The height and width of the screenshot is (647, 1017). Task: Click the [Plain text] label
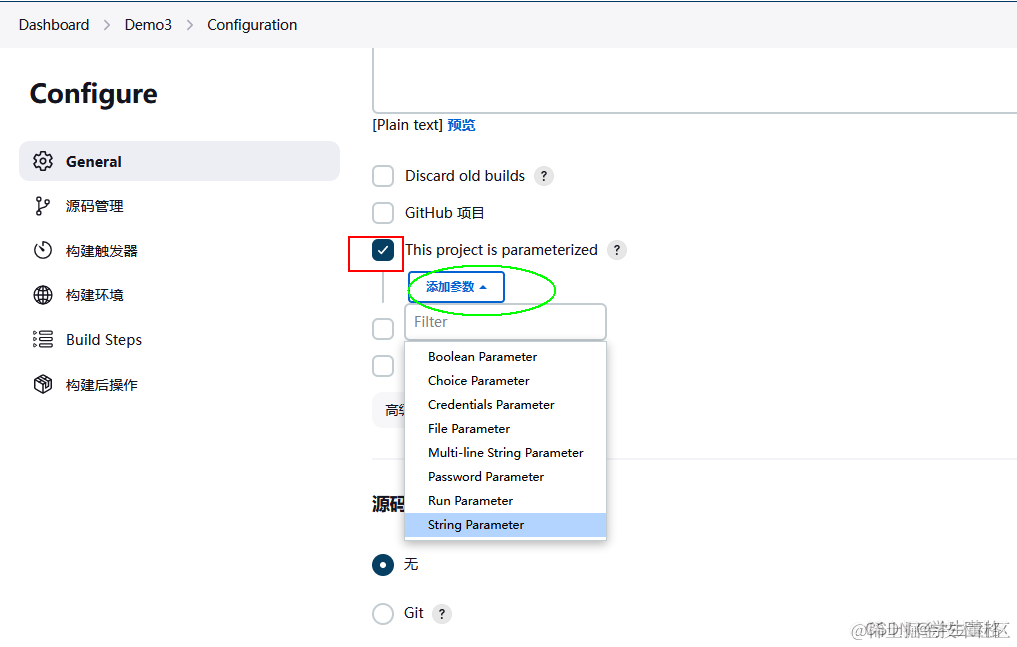coord(407,125)
